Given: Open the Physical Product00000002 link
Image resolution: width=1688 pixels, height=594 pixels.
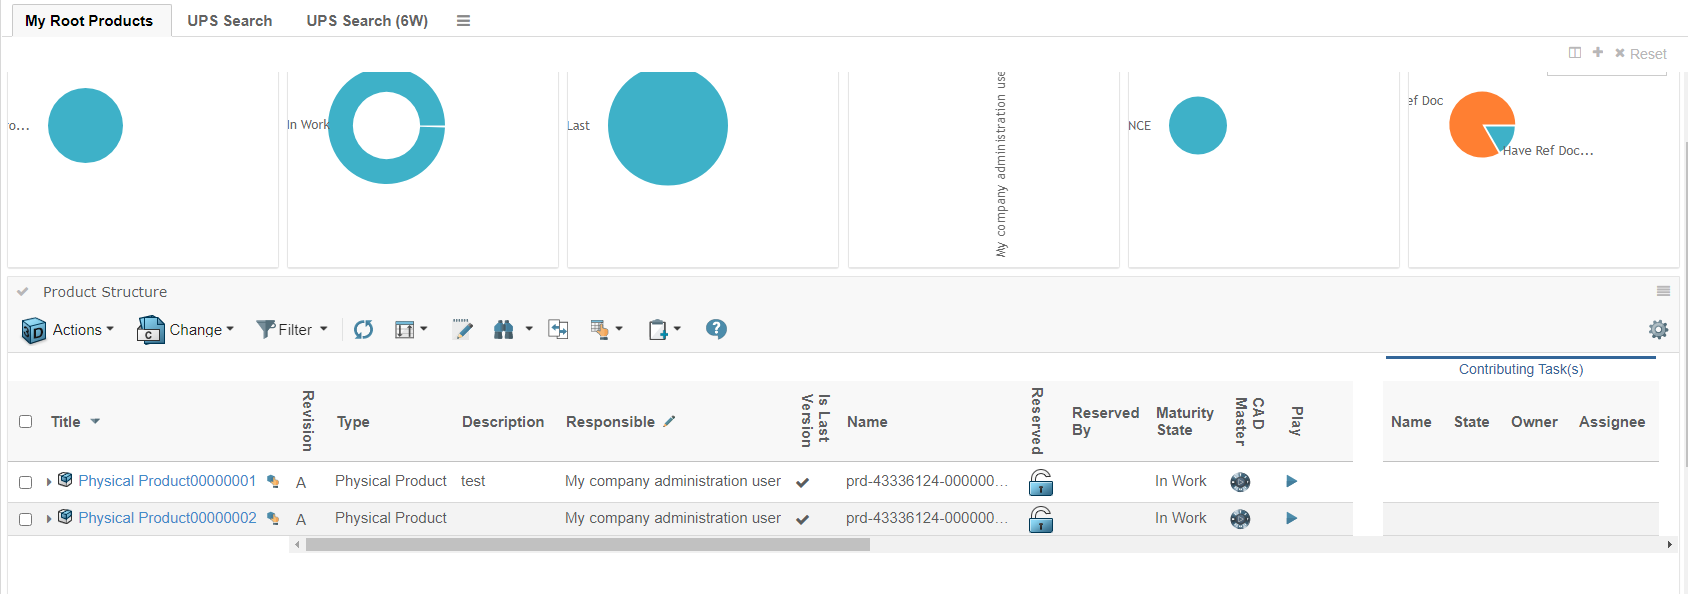Looking at the screenshot, I should (167, 518).
